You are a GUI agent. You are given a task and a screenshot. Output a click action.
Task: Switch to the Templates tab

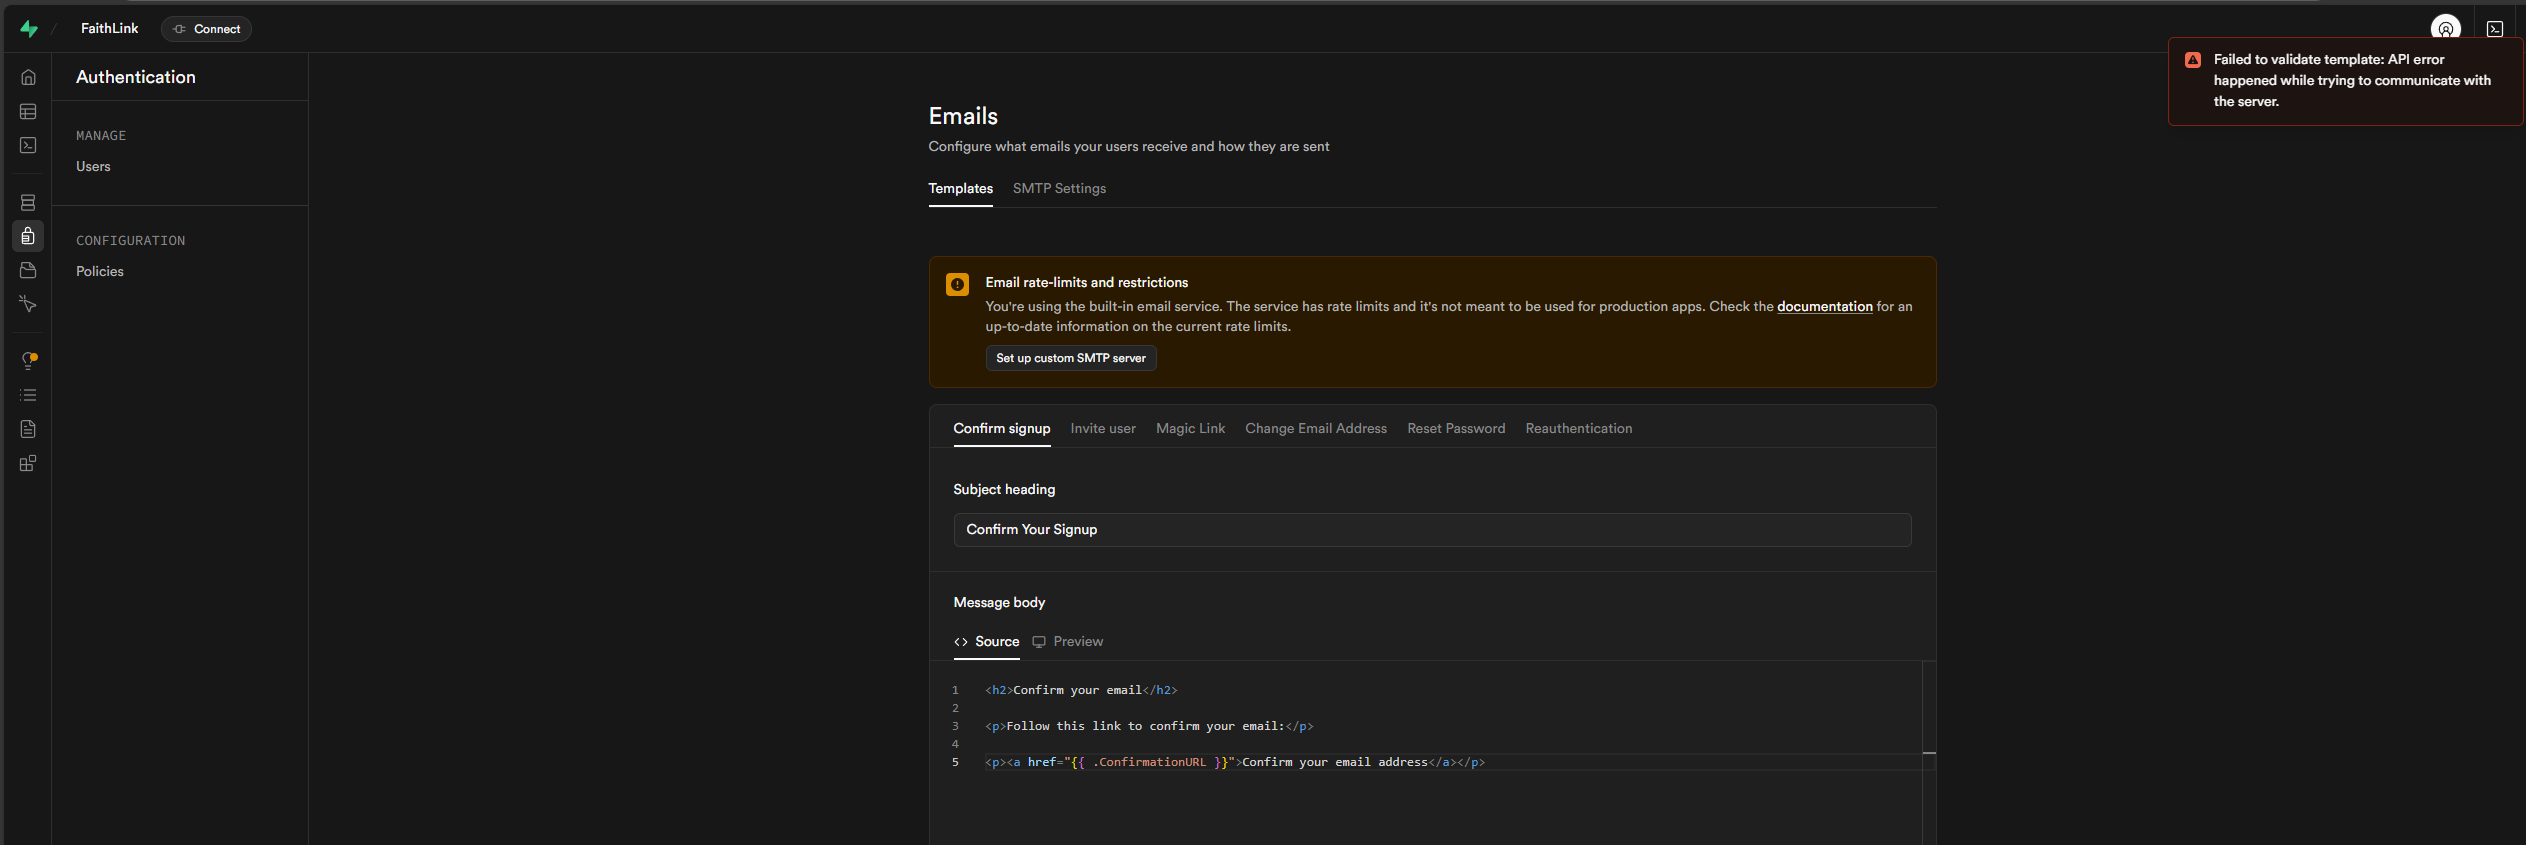960,189
